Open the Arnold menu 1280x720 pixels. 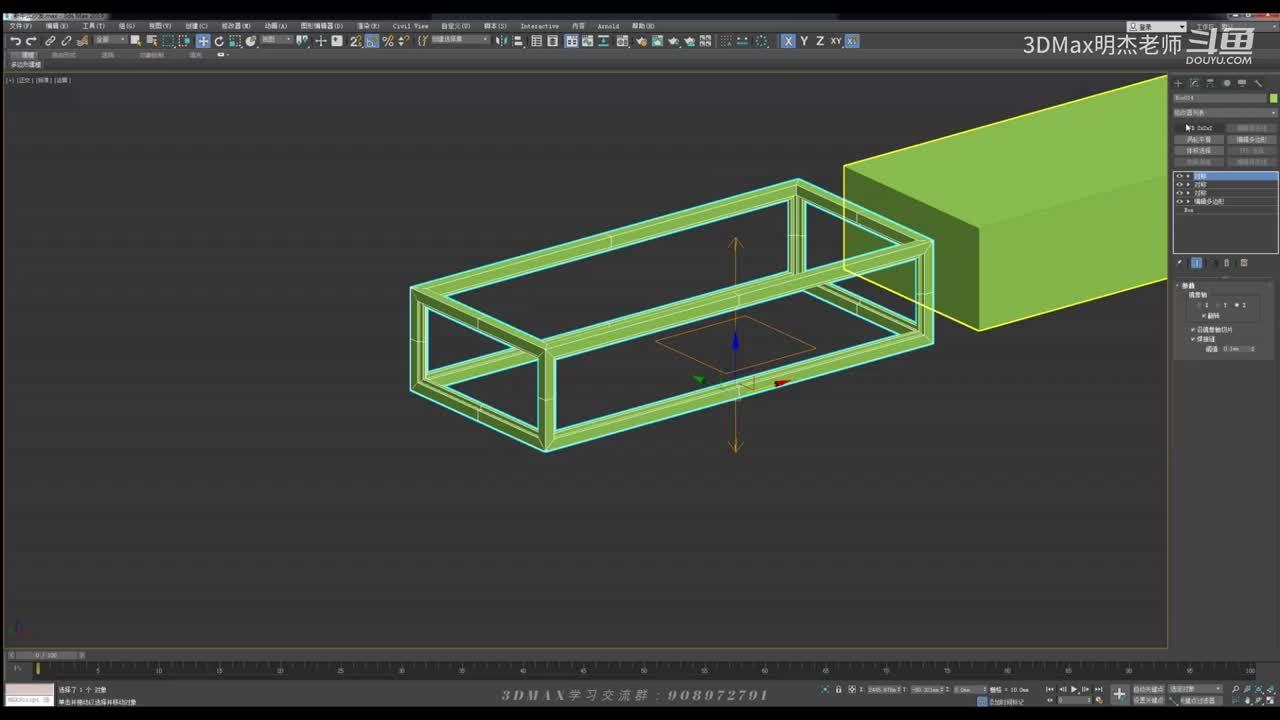[x=608, y=26]
